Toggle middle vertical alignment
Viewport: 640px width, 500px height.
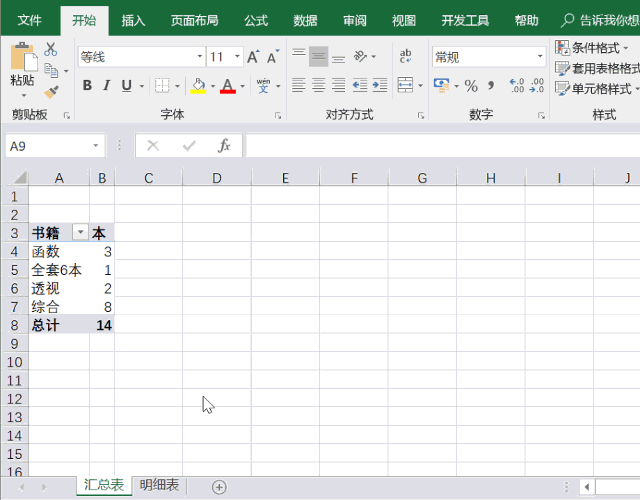click(x=319, y=57)
